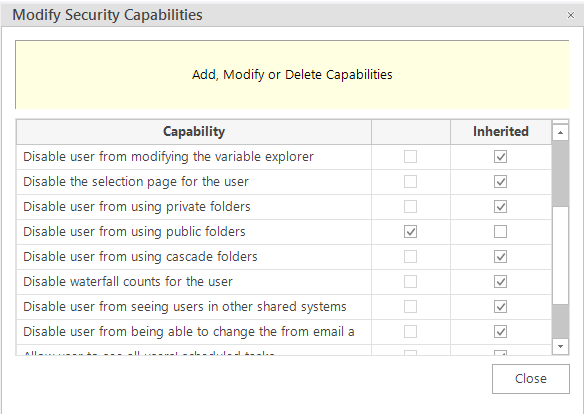Enable disable private folders checkbox in the unlabeled middle column
Image resolution: width=584 pixels, height=414 pixels.
410,207
